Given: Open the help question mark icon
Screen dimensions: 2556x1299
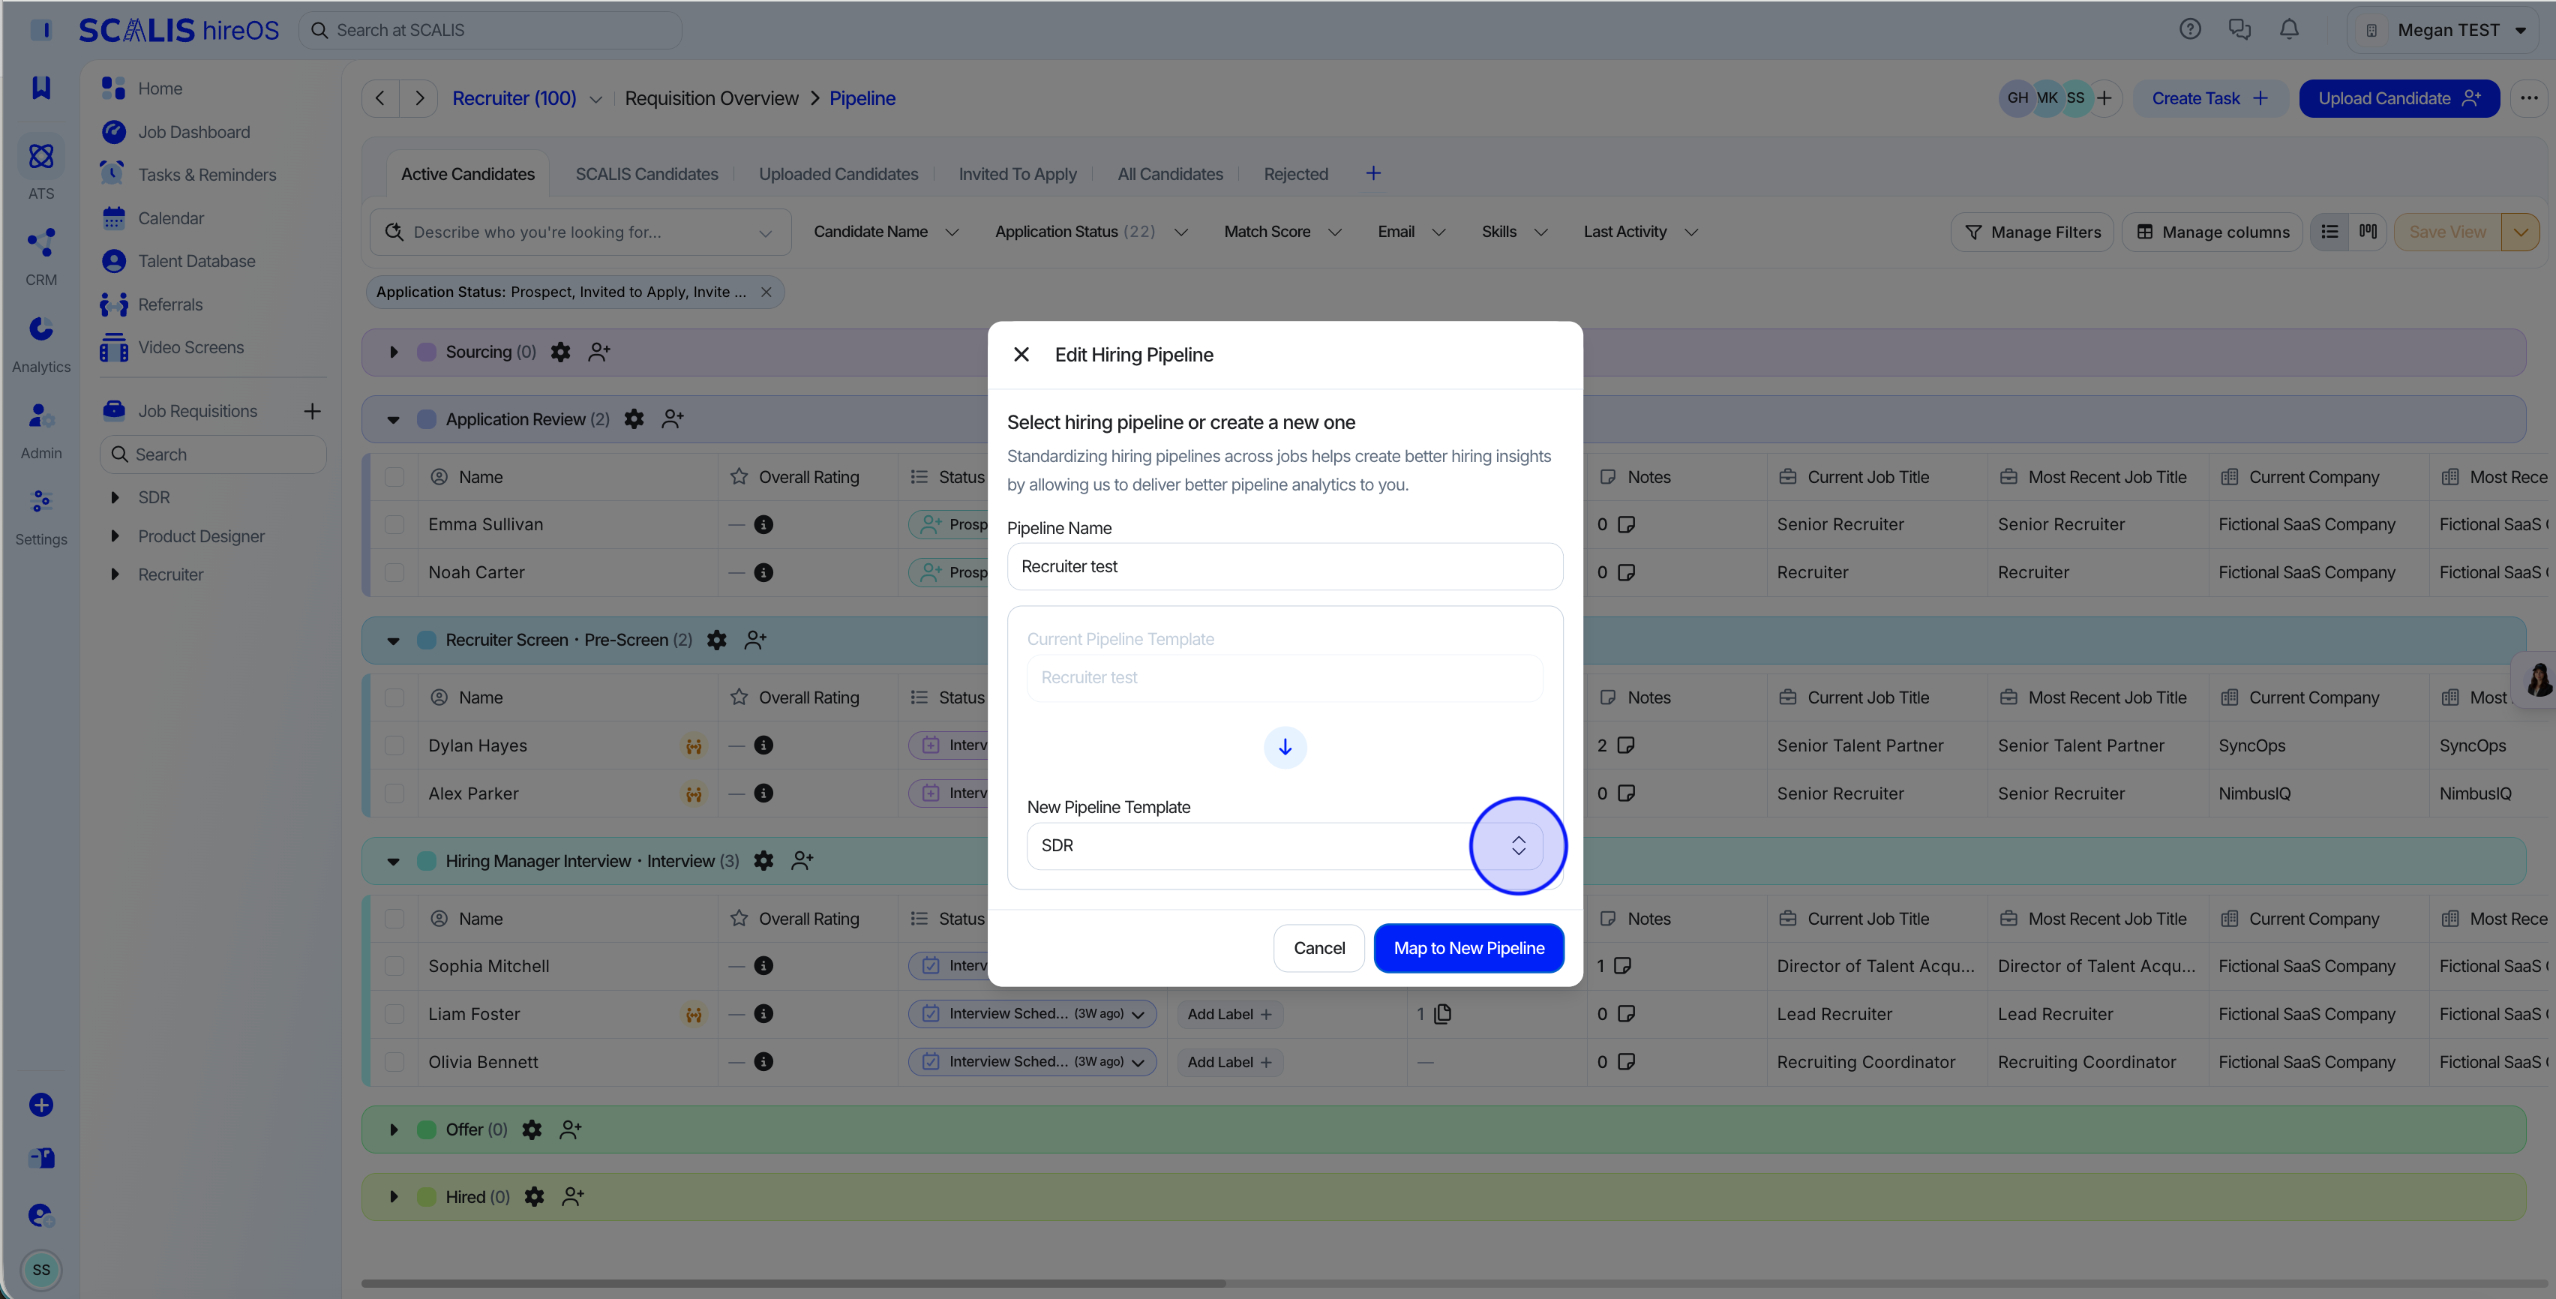Looking at the screenshot, I should click(2190, 30).
